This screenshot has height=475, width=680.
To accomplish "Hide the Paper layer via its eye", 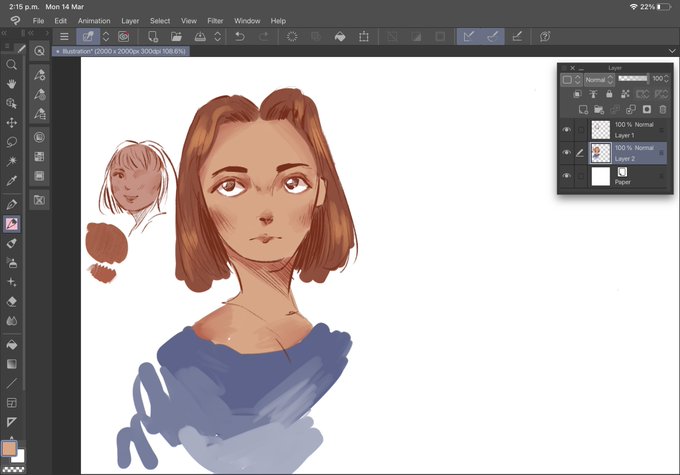I will [566, 176].
